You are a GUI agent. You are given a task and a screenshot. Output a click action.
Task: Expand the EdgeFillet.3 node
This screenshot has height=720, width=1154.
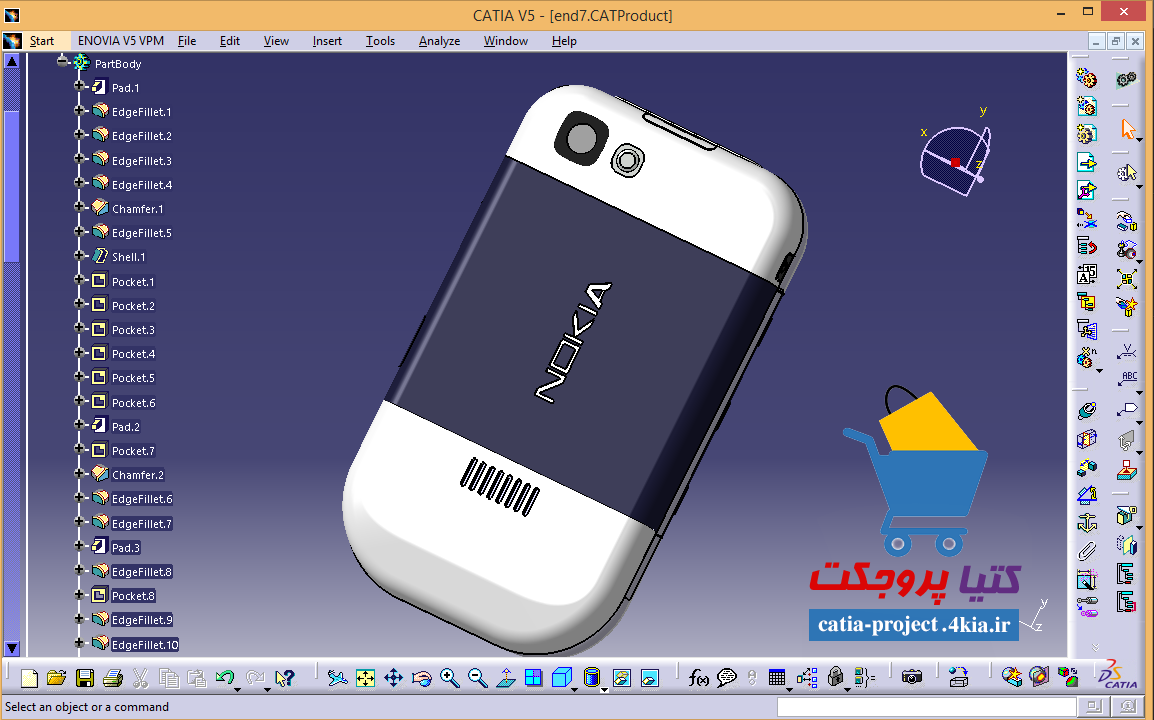80,159
